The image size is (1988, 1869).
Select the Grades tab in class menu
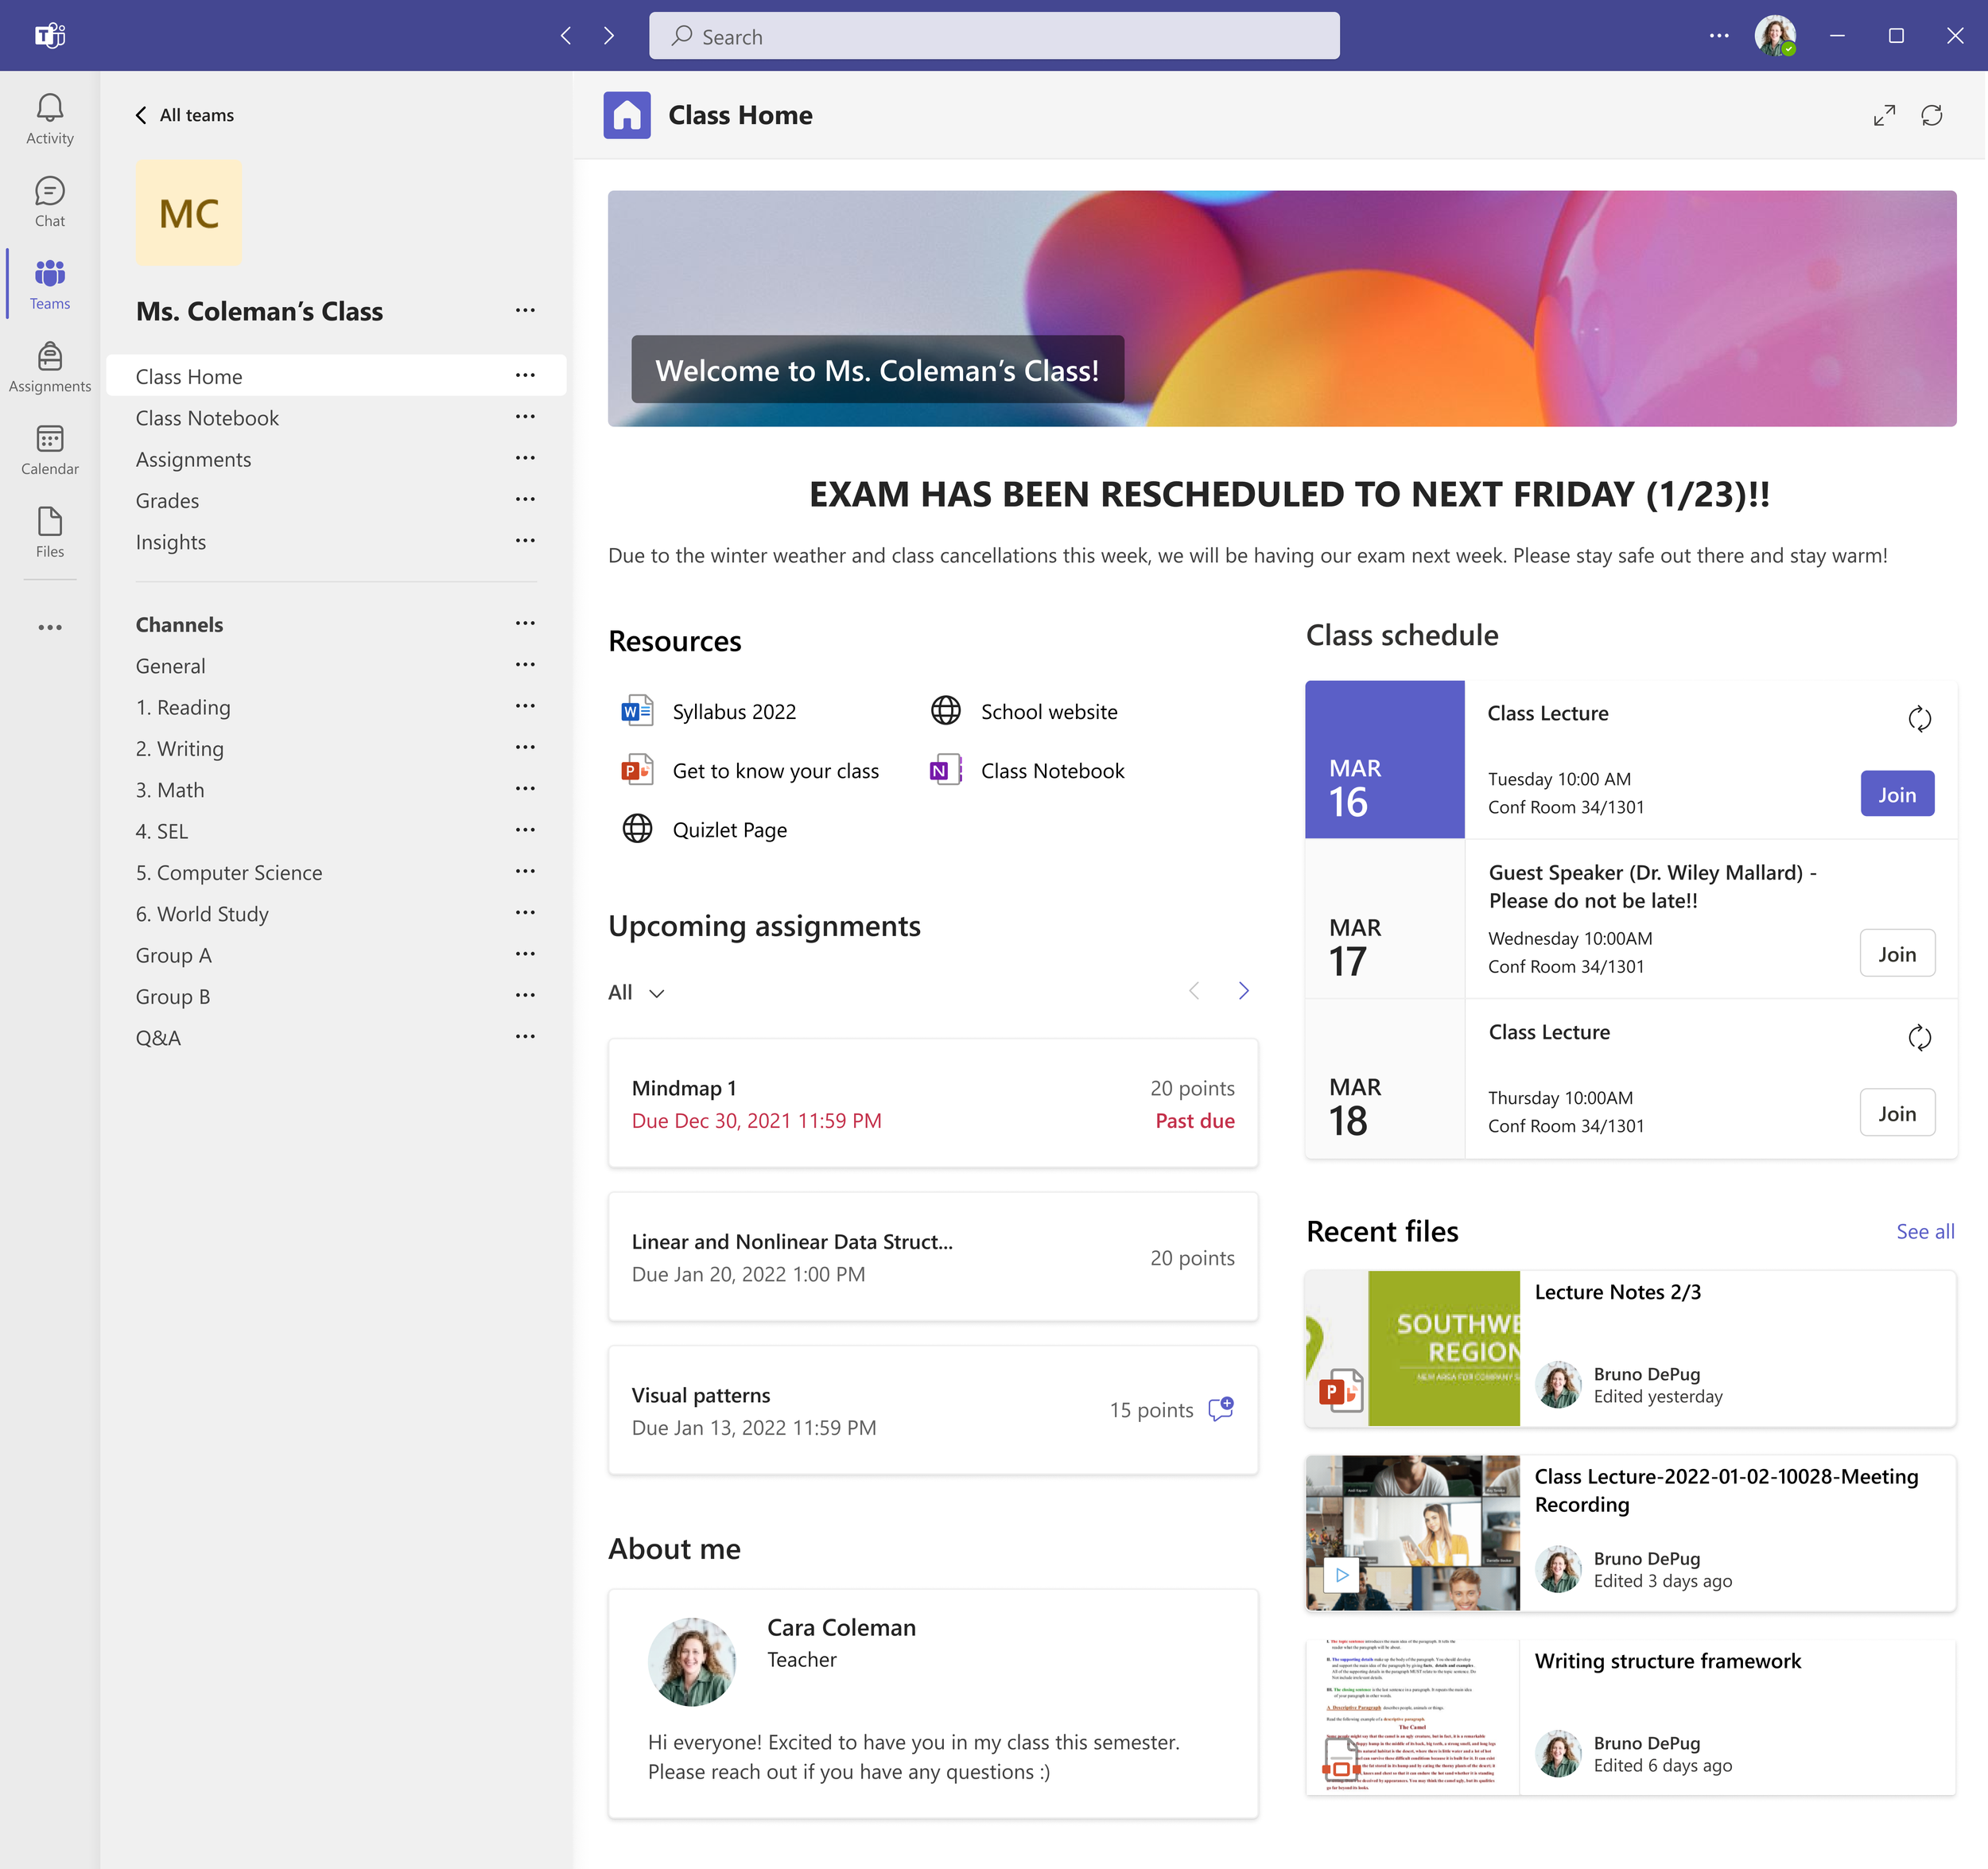pos(167,501)
